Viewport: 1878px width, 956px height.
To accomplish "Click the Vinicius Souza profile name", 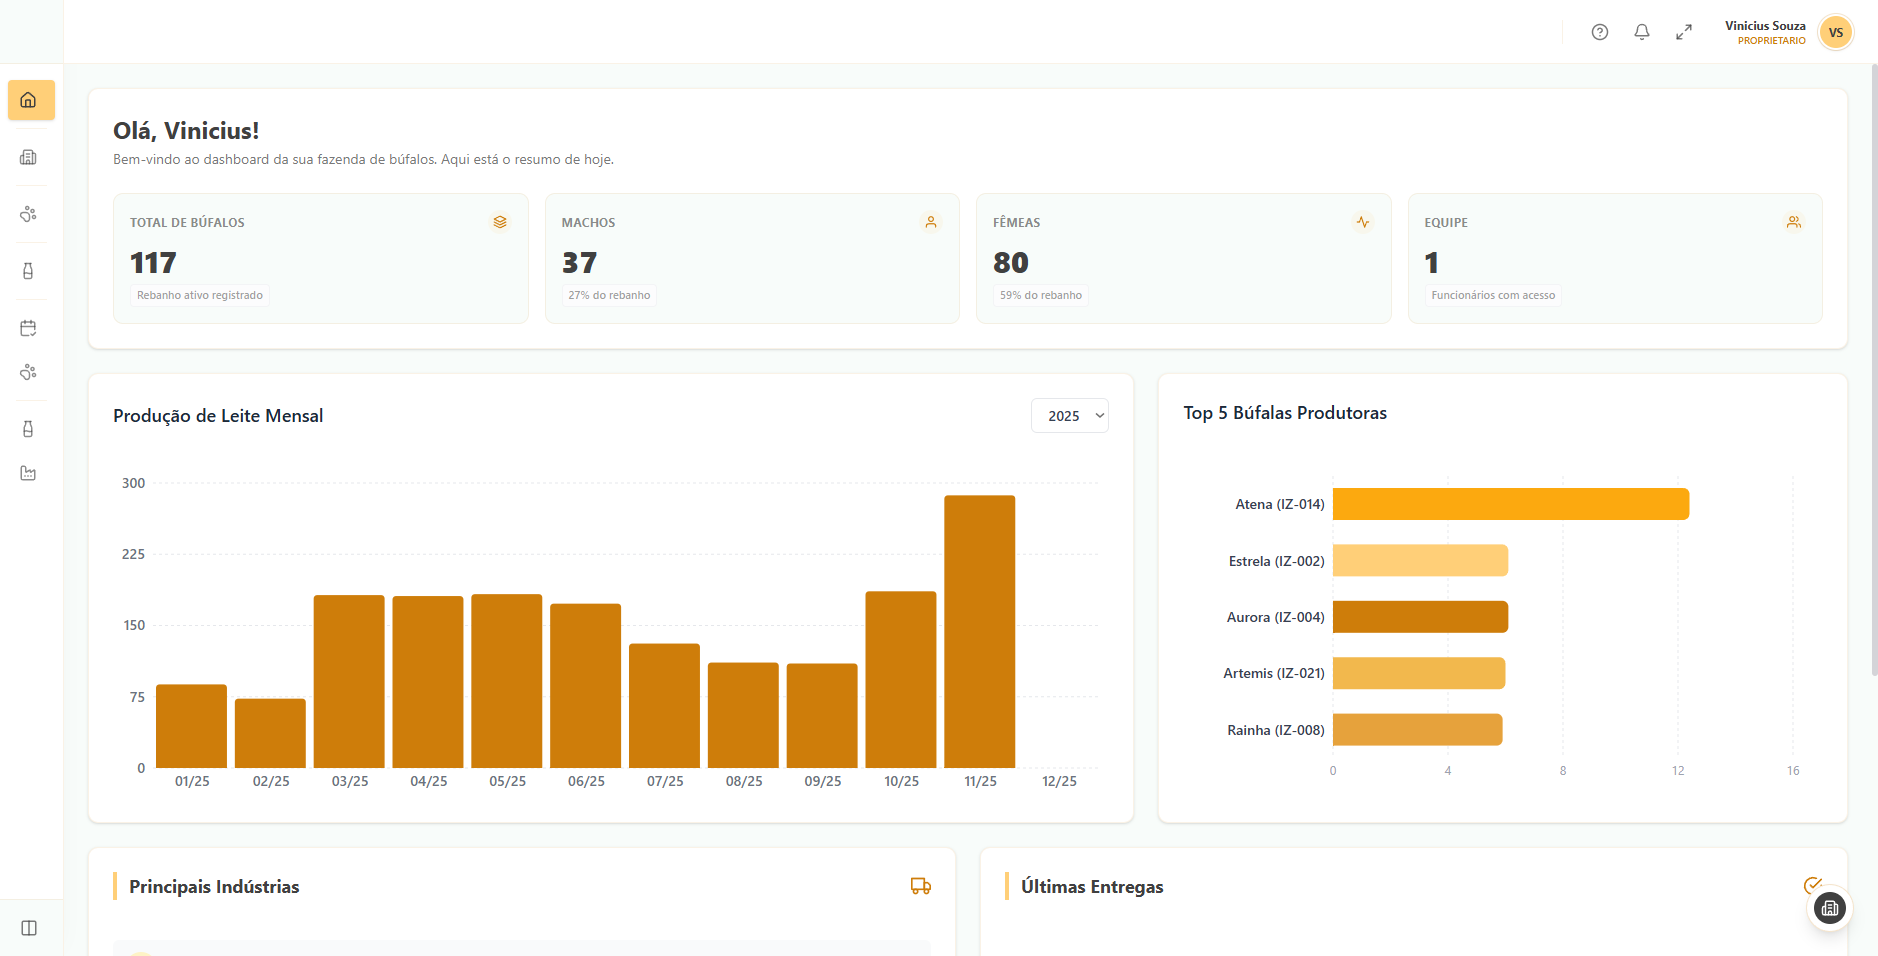I will pos(1765,26).
